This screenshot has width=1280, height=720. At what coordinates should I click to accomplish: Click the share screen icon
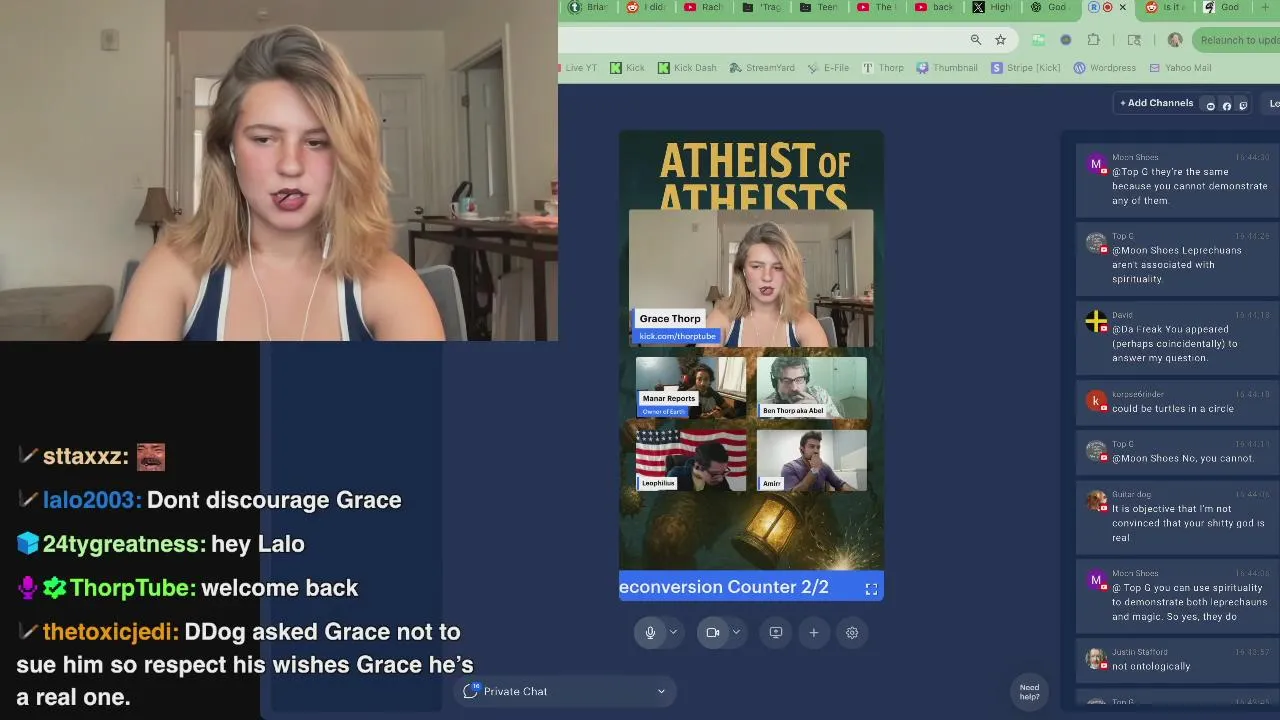(x=775, y=632)
